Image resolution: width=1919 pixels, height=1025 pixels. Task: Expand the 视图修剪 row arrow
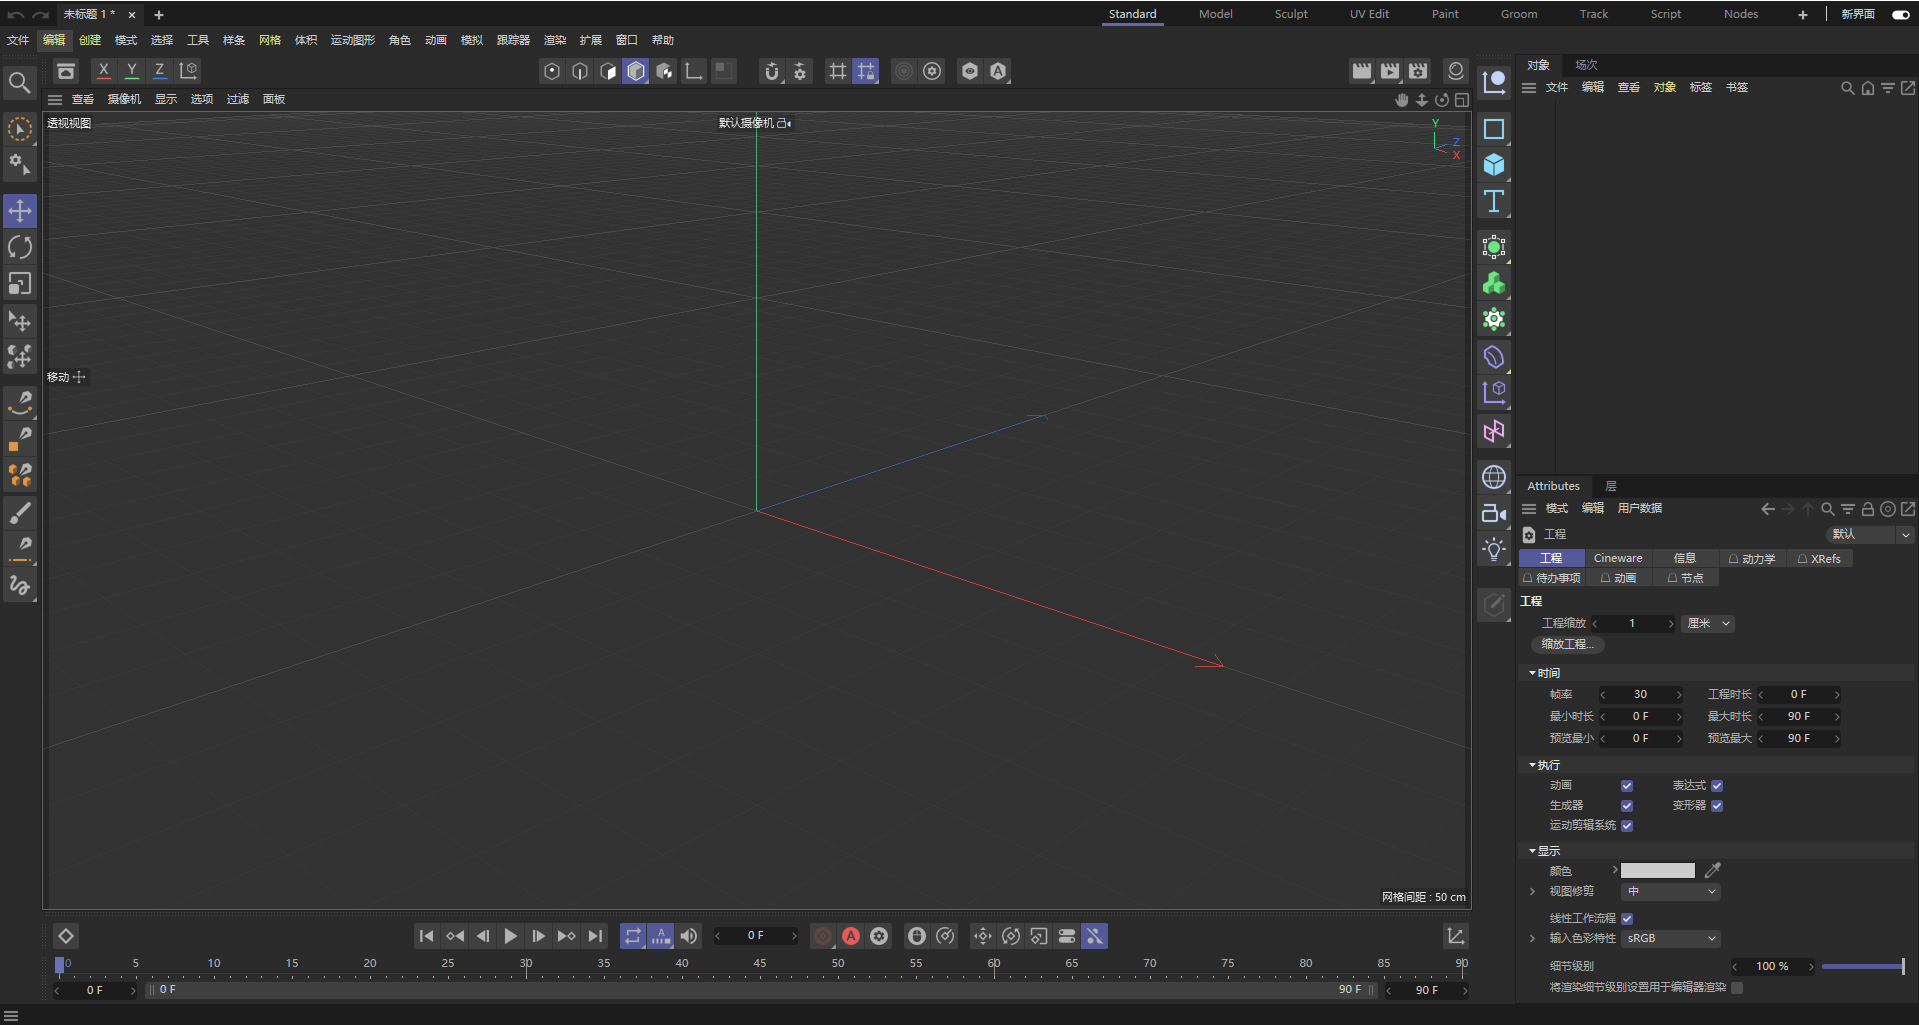(1532, 891)
